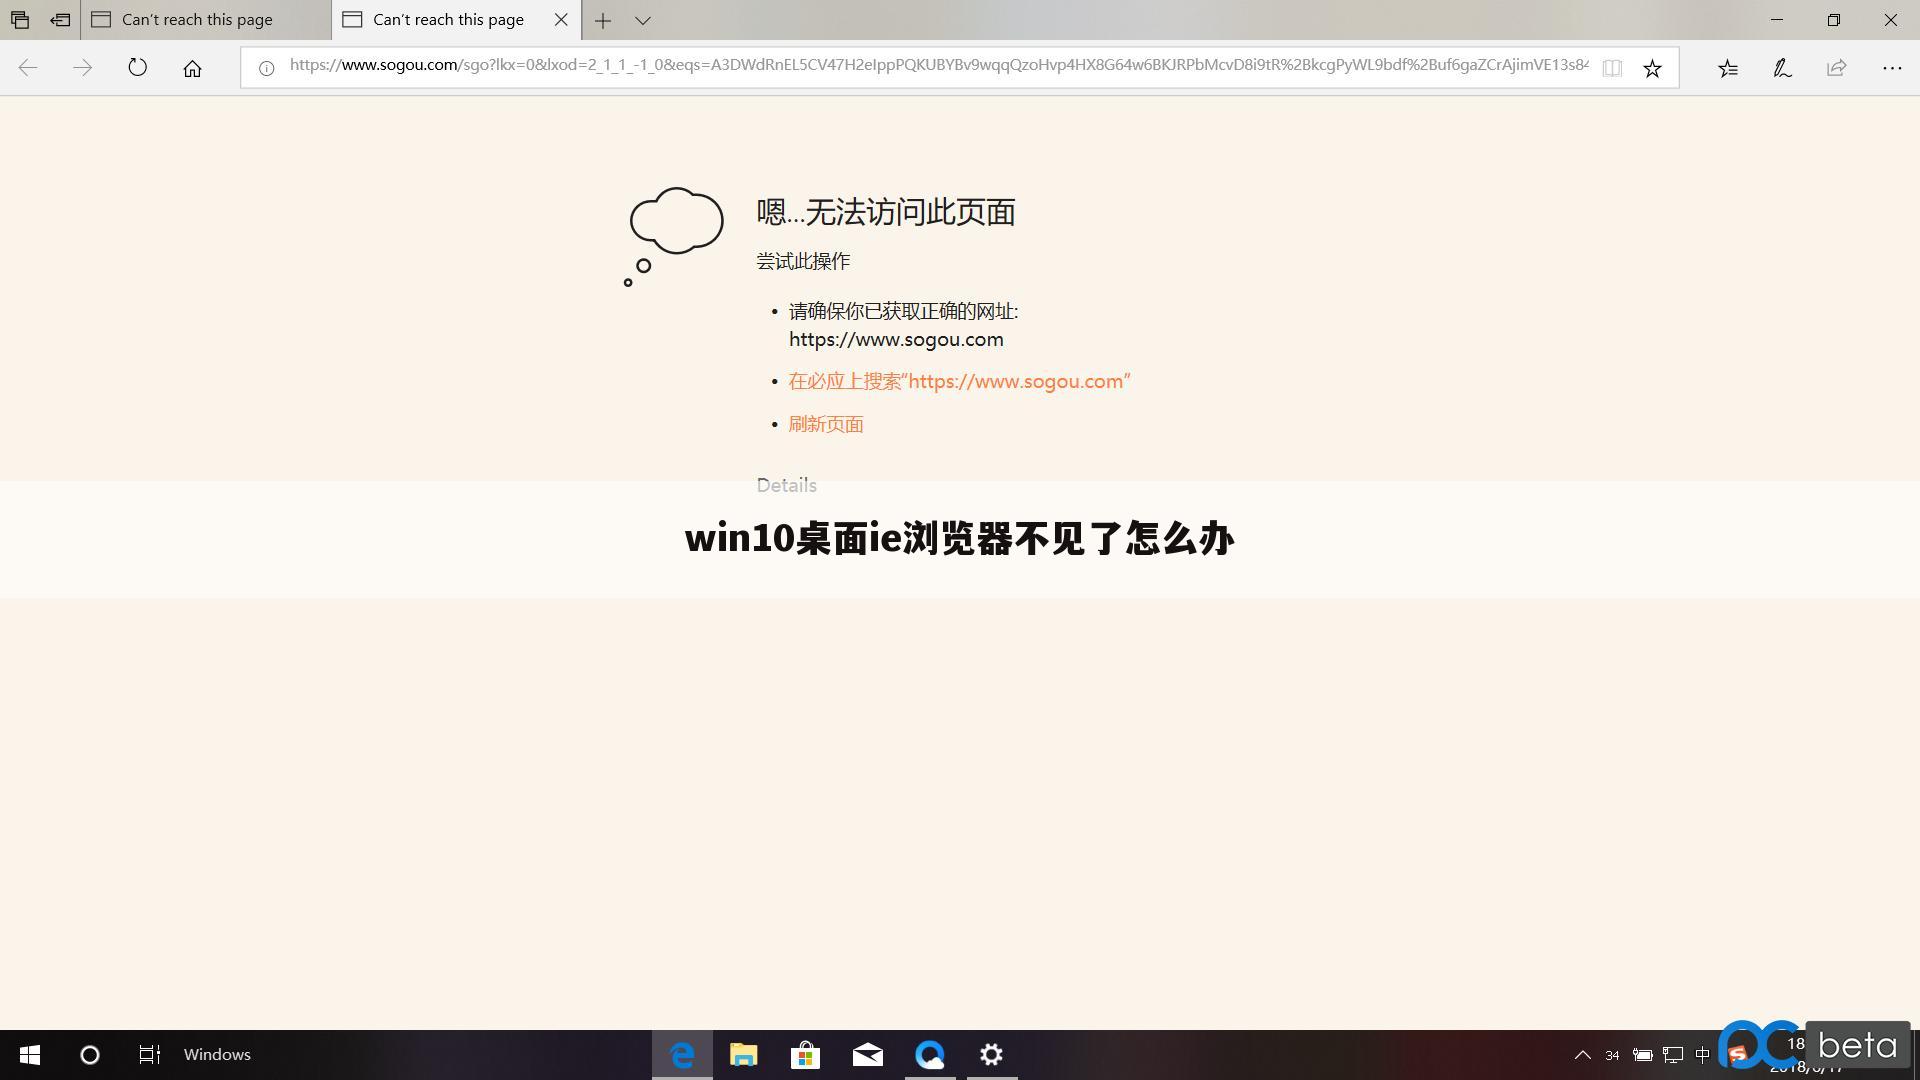Viewport: 1920px width, 1080px height.
Task: Click the 刷新页面 refresh link
Action: pos(826,424)
